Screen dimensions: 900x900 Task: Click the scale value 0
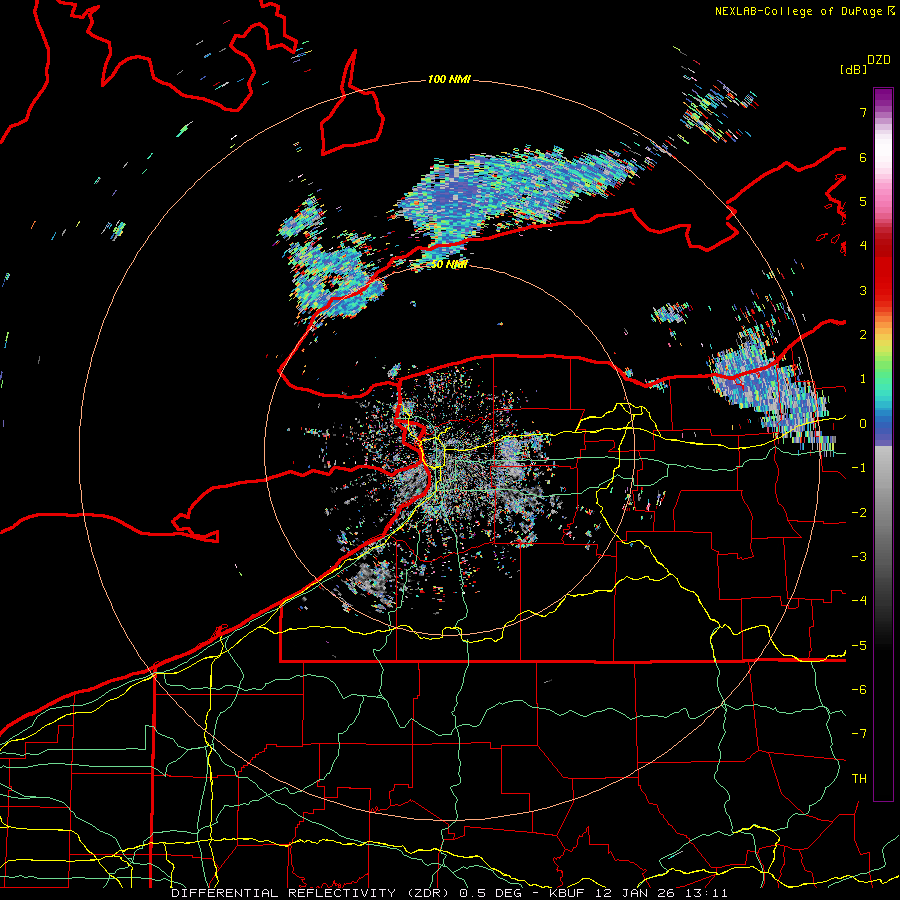[x=863, y=424]
